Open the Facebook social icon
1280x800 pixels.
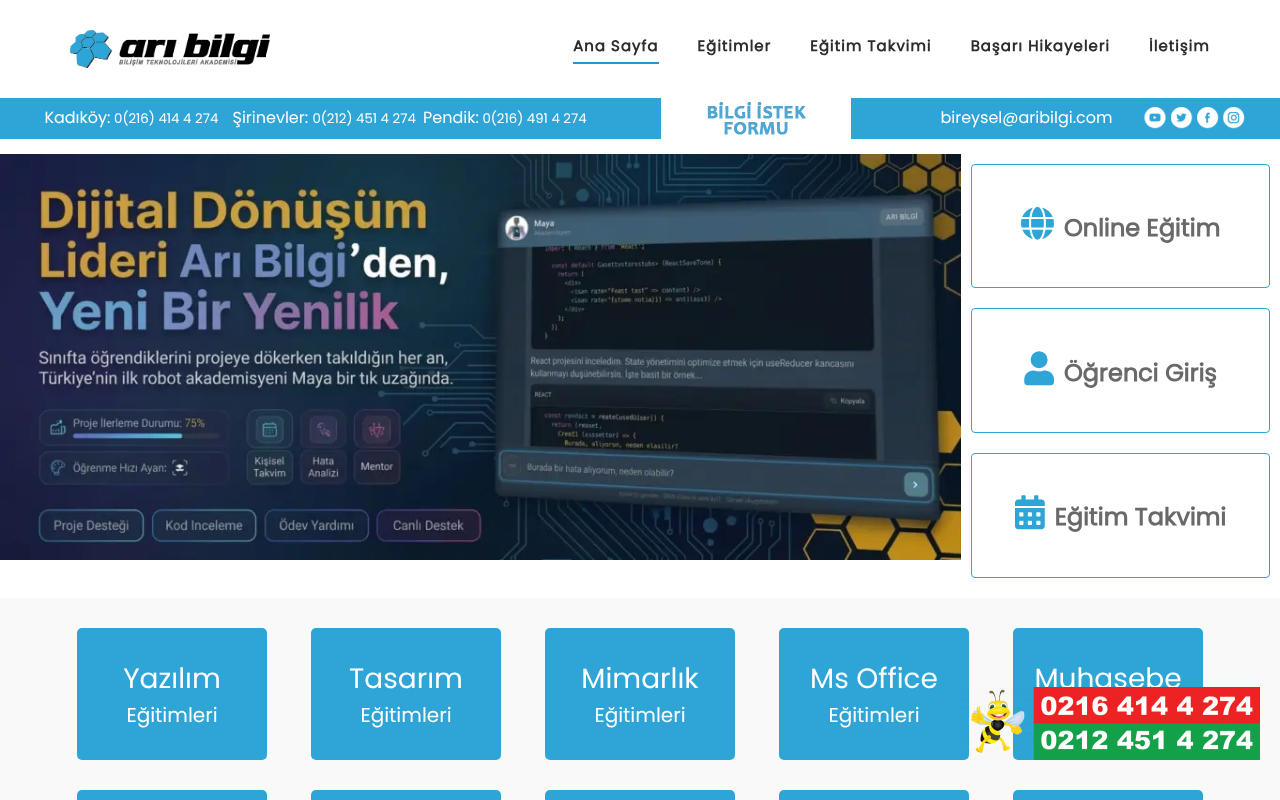(x=1208, y=118)
